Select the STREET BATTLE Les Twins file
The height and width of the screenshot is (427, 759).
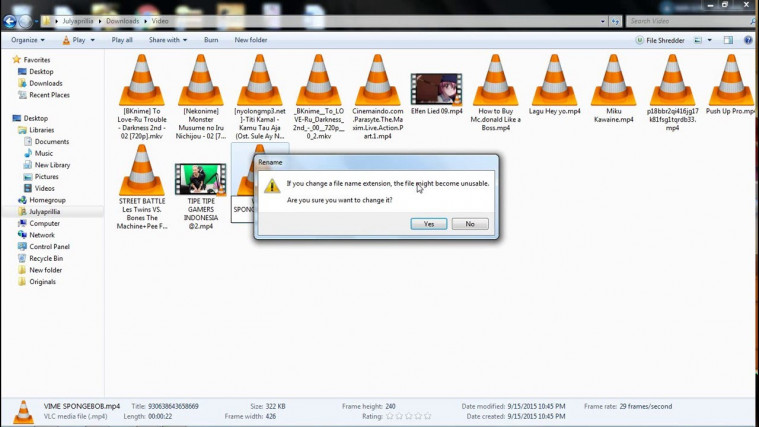pyautogui.click(x=142, y=187)
